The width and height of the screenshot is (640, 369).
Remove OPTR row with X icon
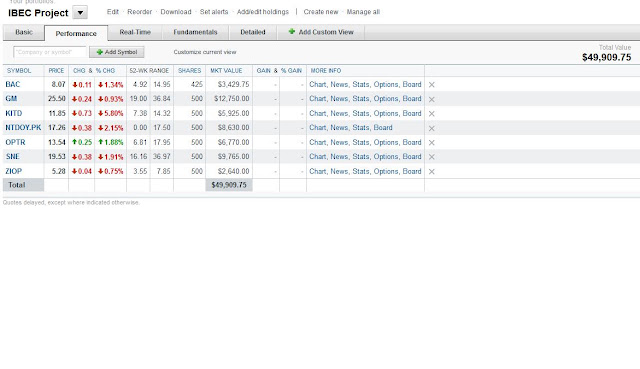tap(431, 142)
